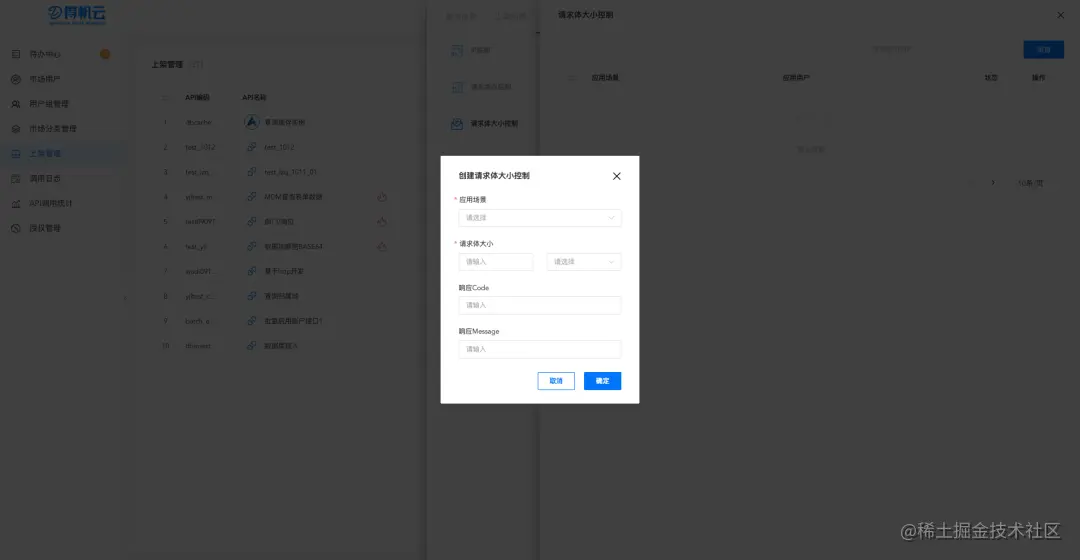Click the test_1012 API code cell
Viewport: 1080px width, 560px height.
200,147
